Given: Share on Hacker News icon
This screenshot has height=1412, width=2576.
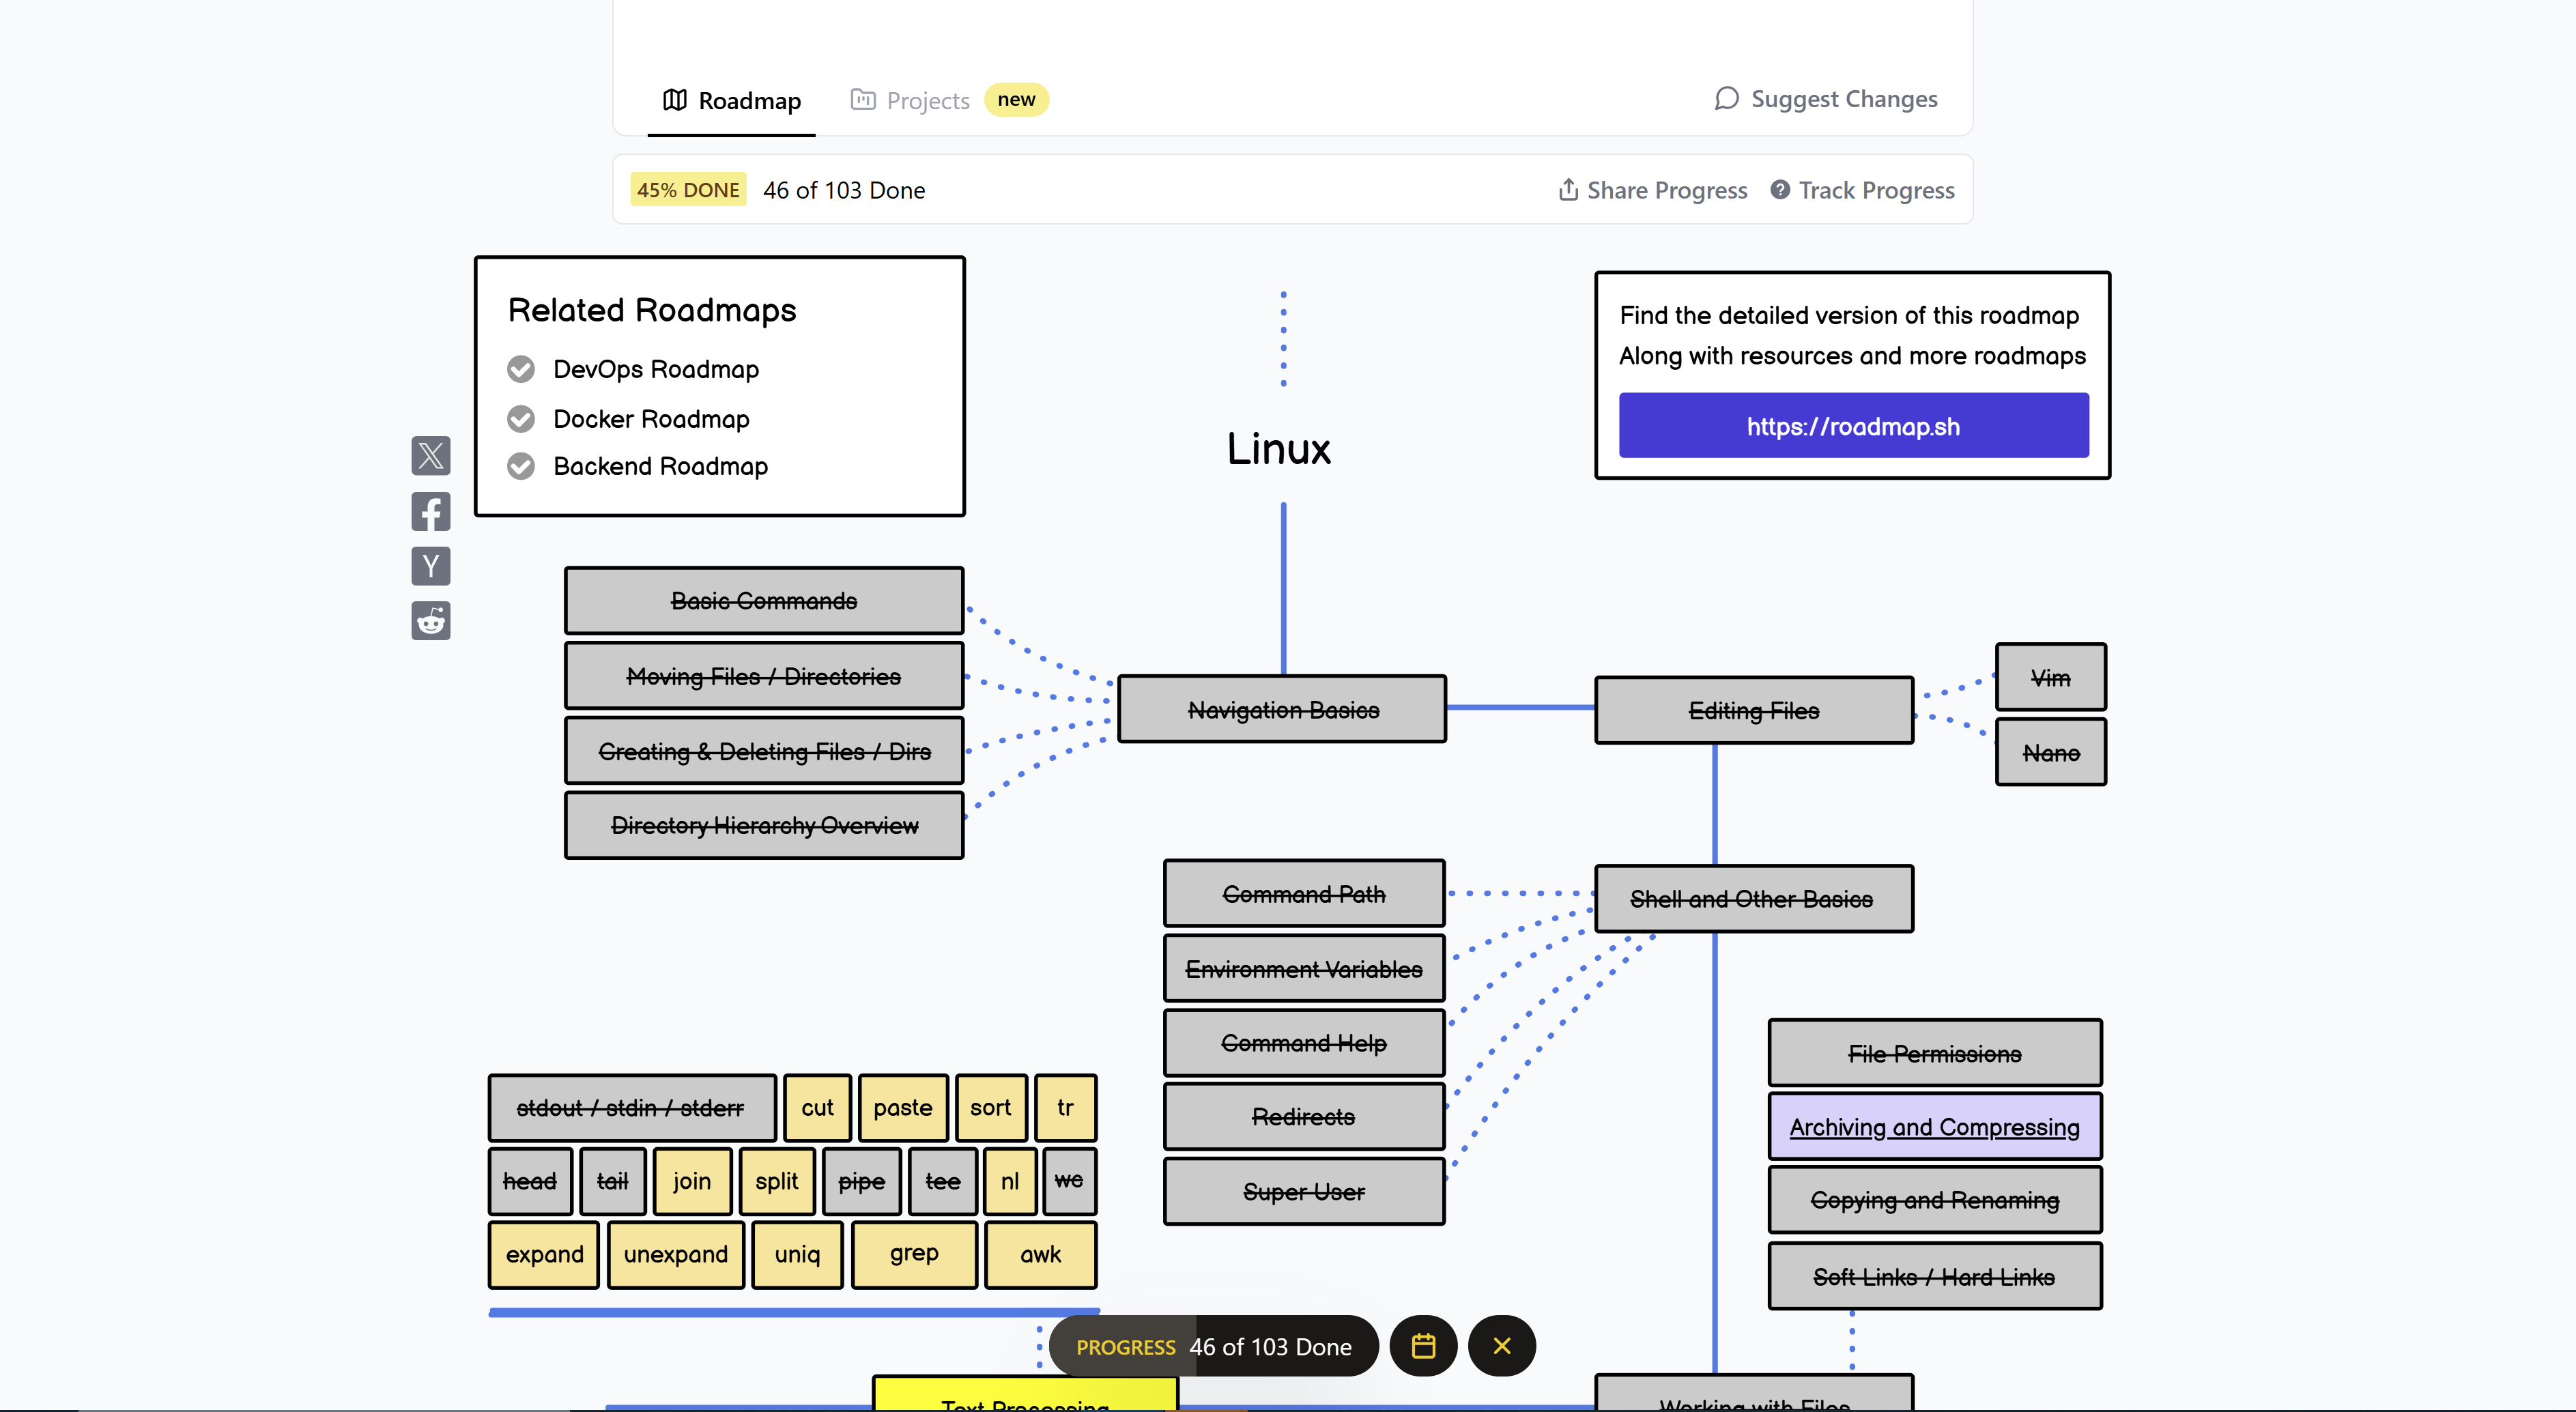Looking at the screenshot, I should click(430, 566).
